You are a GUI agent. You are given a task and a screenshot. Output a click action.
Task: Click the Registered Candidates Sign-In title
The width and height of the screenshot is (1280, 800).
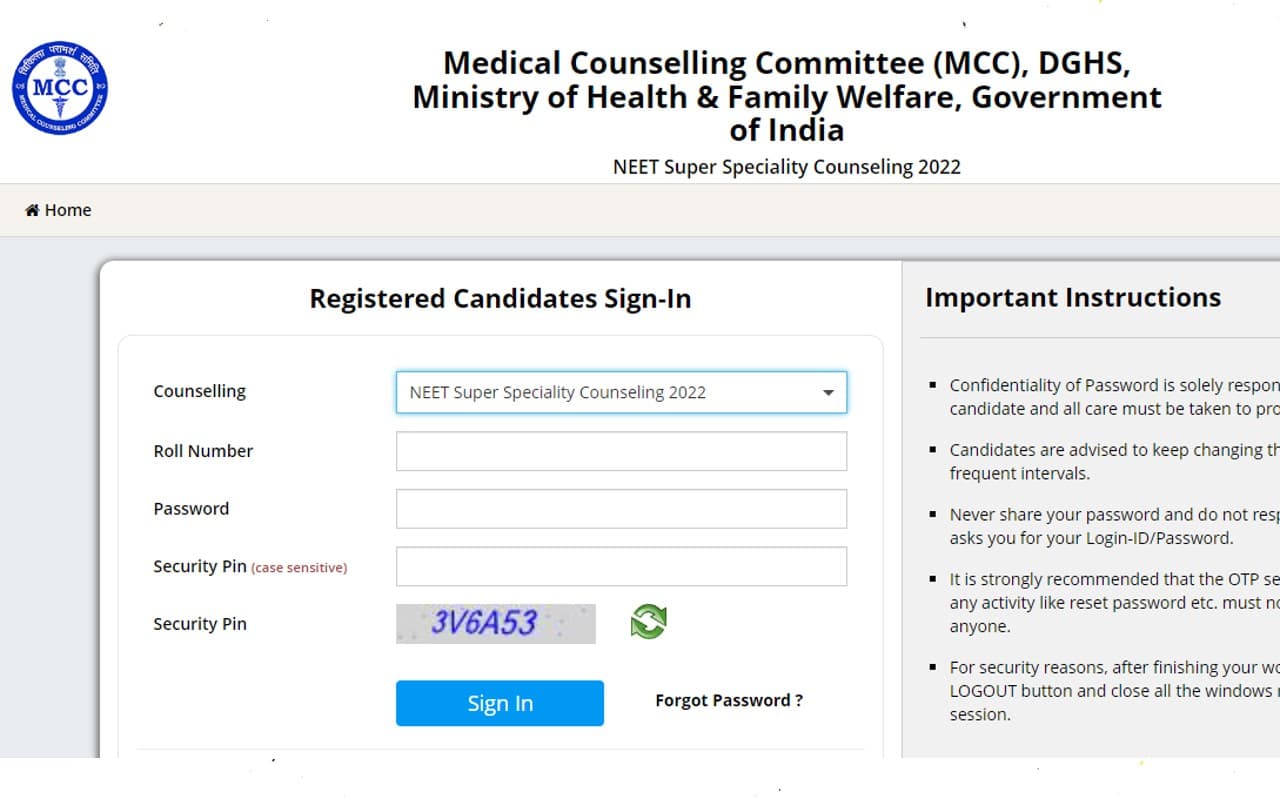500,298
